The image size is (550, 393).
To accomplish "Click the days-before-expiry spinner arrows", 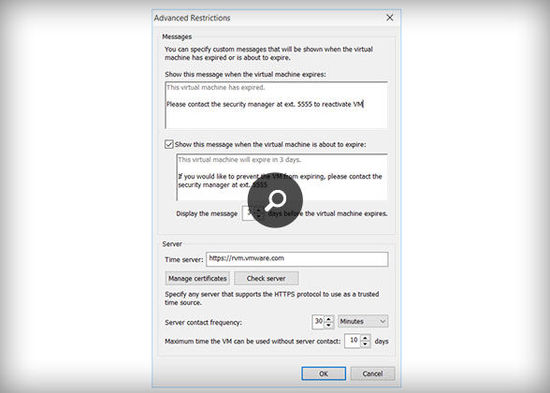I will point(259,213).
